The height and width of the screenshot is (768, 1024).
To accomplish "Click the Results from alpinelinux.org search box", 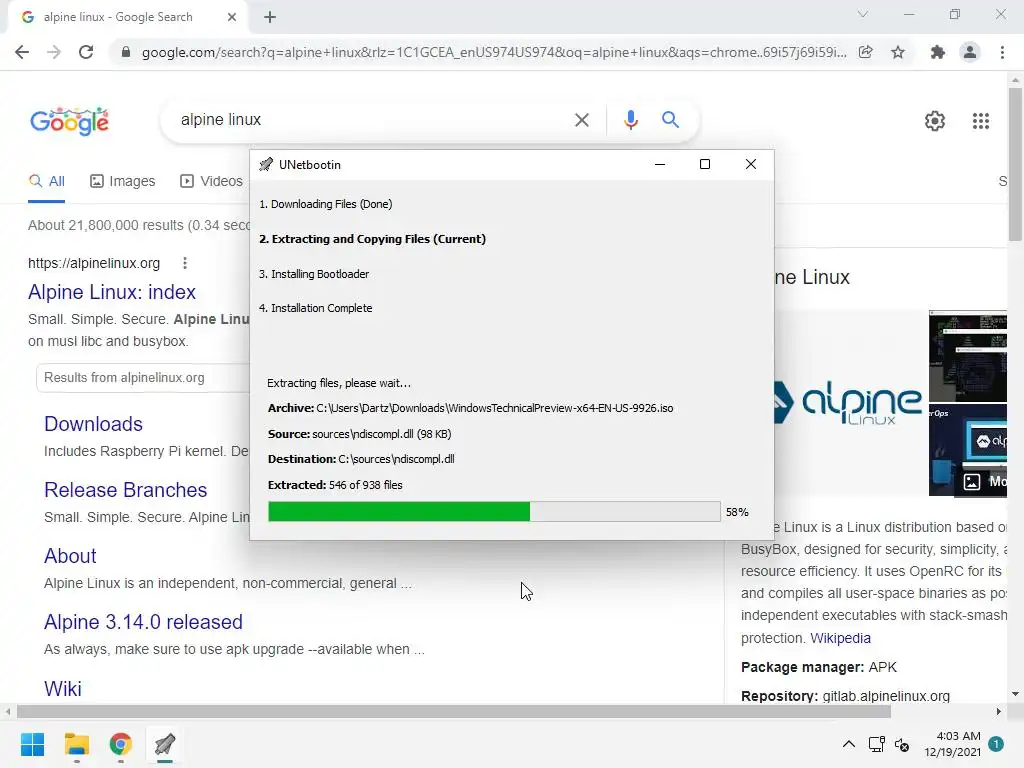I will click(x=144, y=377).
